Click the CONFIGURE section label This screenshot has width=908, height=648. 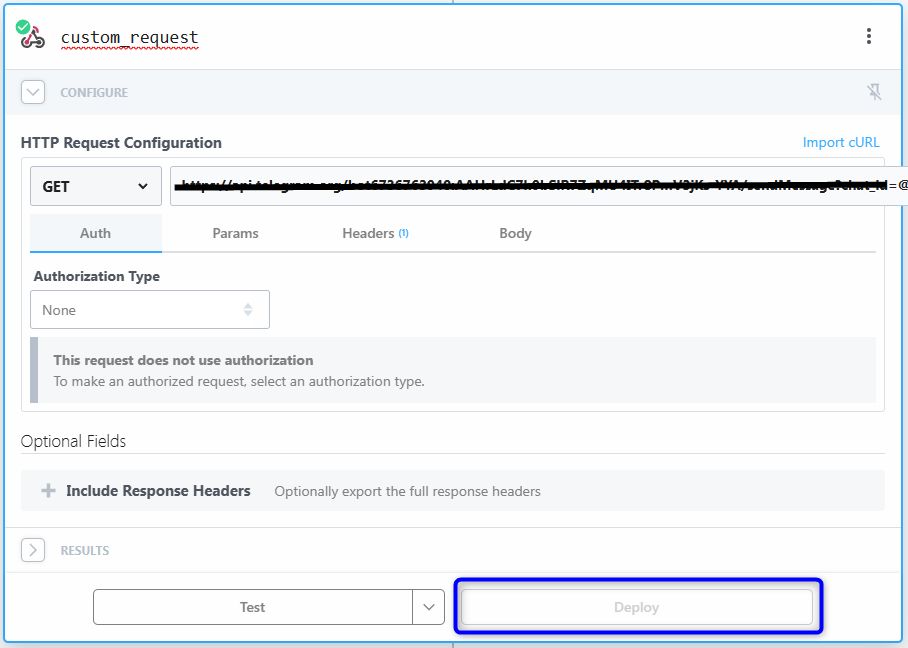tap(94, 93)
